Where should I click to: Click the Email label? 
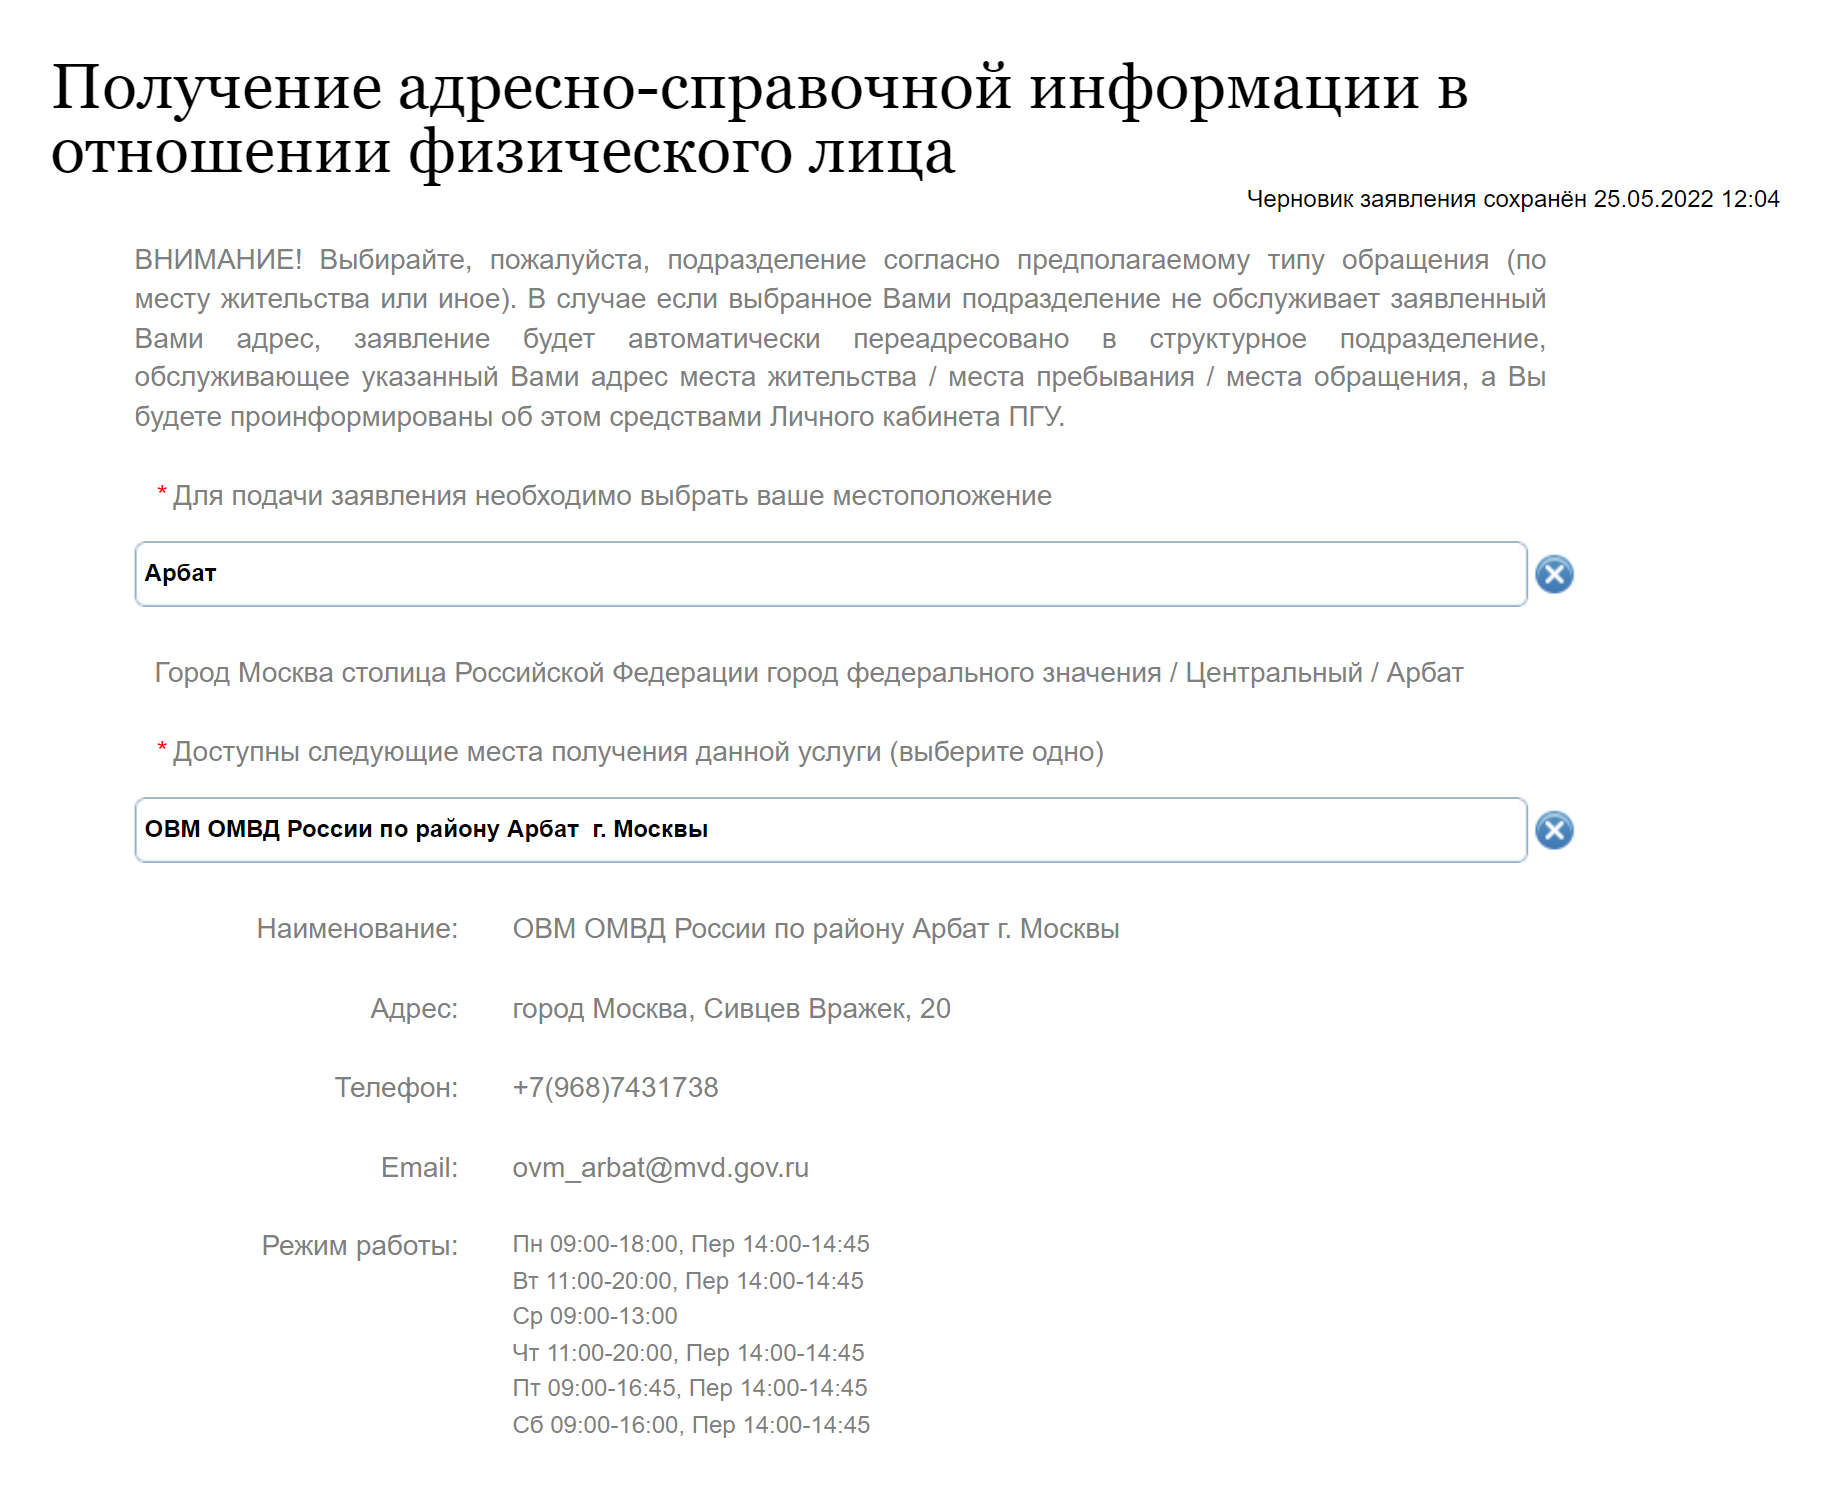[x=419, y=1168]
